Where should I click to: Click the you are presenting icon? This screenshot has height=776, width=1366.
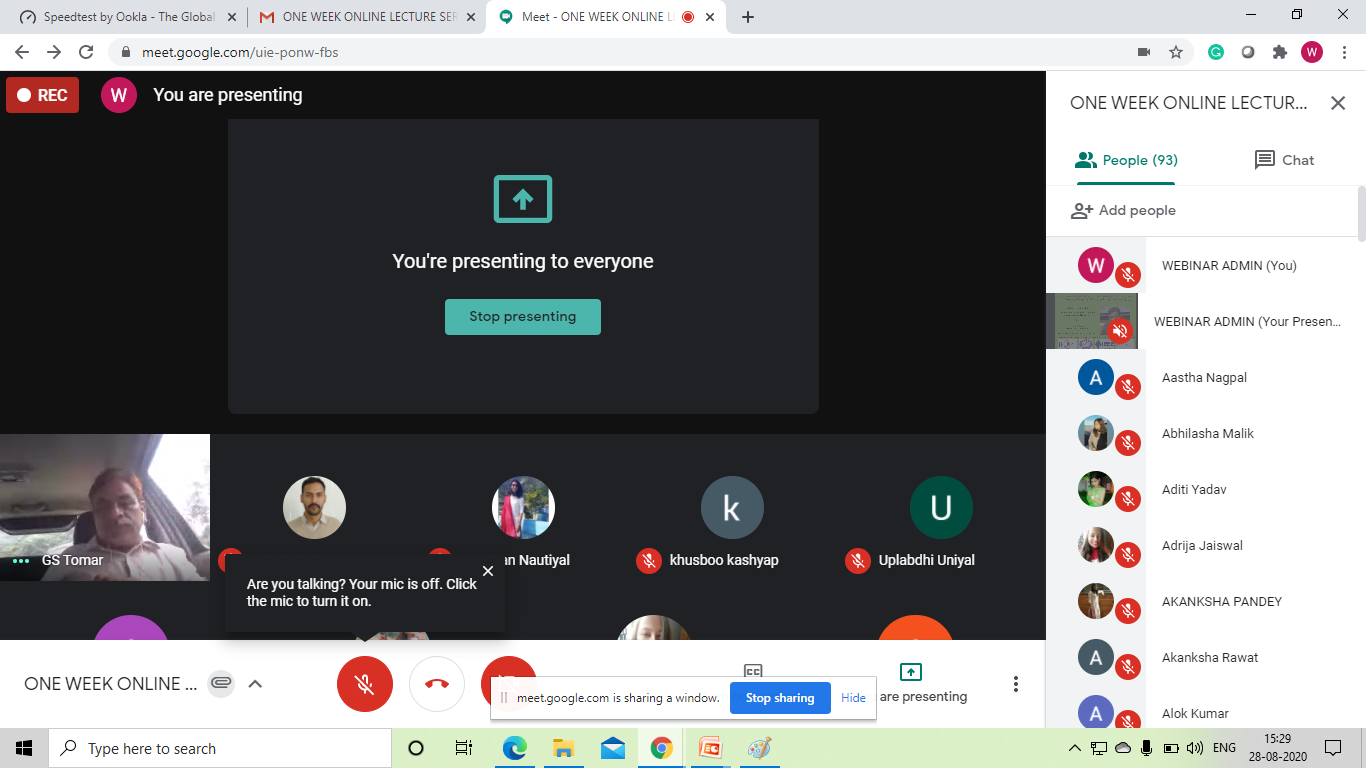pos(910,672)
